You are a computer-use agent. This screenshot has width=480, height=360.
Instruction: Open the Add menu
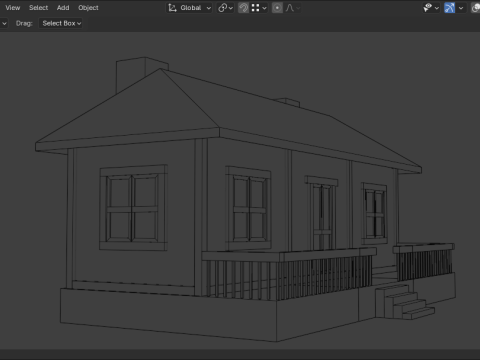(63, 8)
